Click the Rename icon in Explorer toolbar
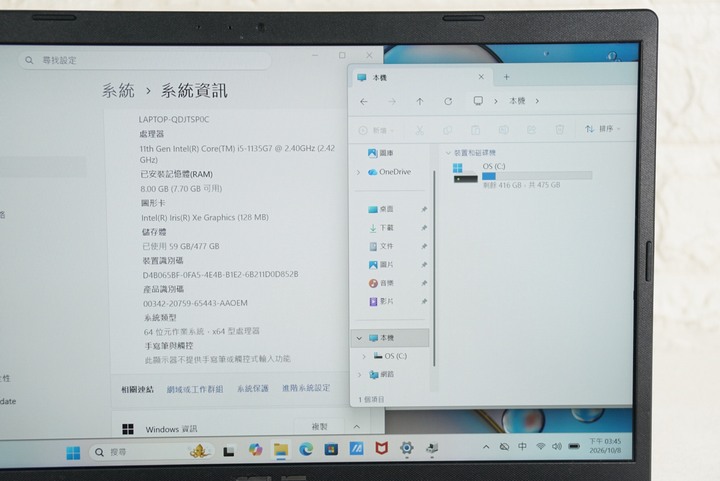 (503, 130)
